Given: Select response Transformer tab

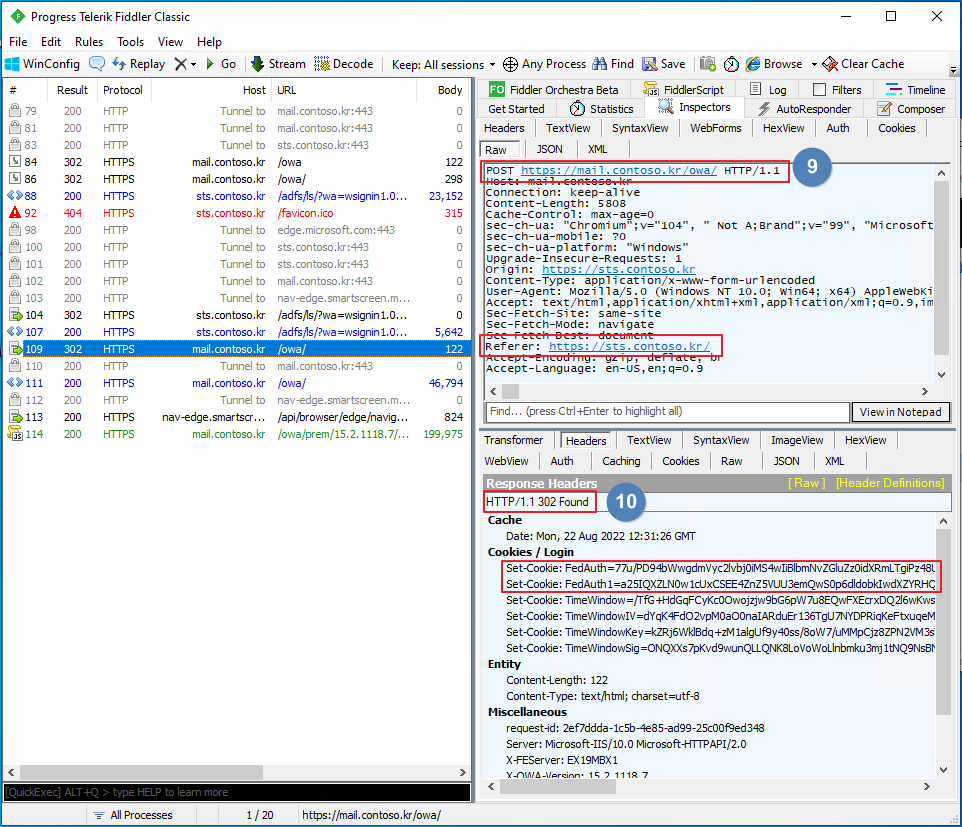Looking at the screenshot, I should pos(514,440).
